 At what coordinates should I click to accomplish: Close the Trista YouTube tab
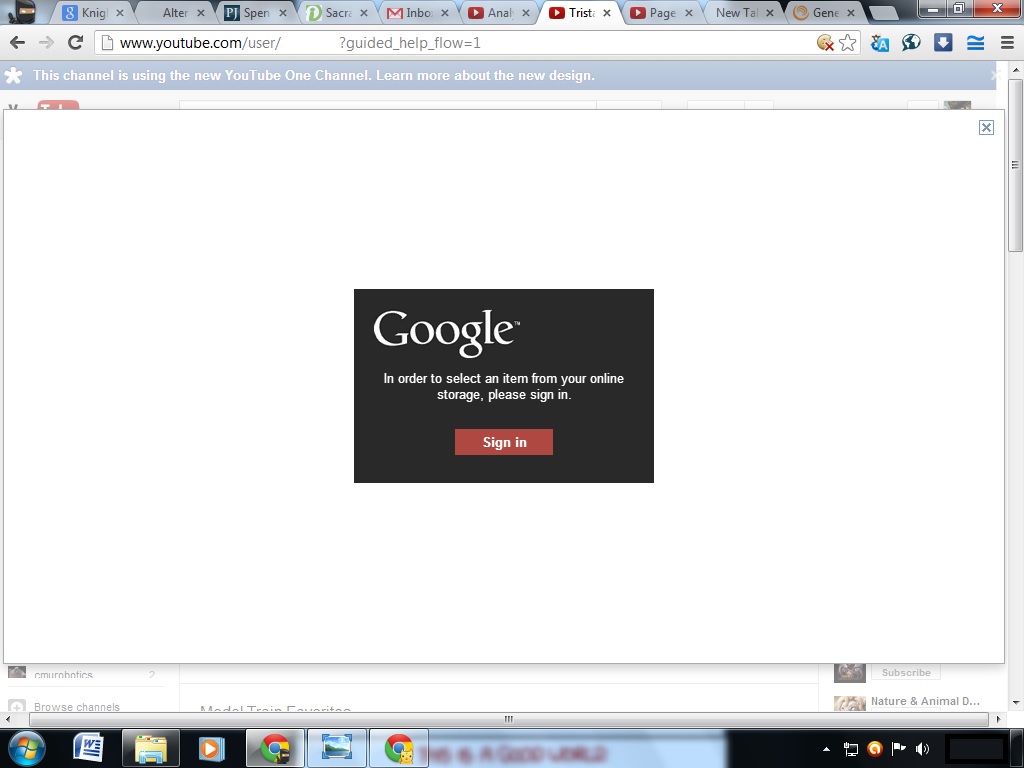tap(607, 13)
